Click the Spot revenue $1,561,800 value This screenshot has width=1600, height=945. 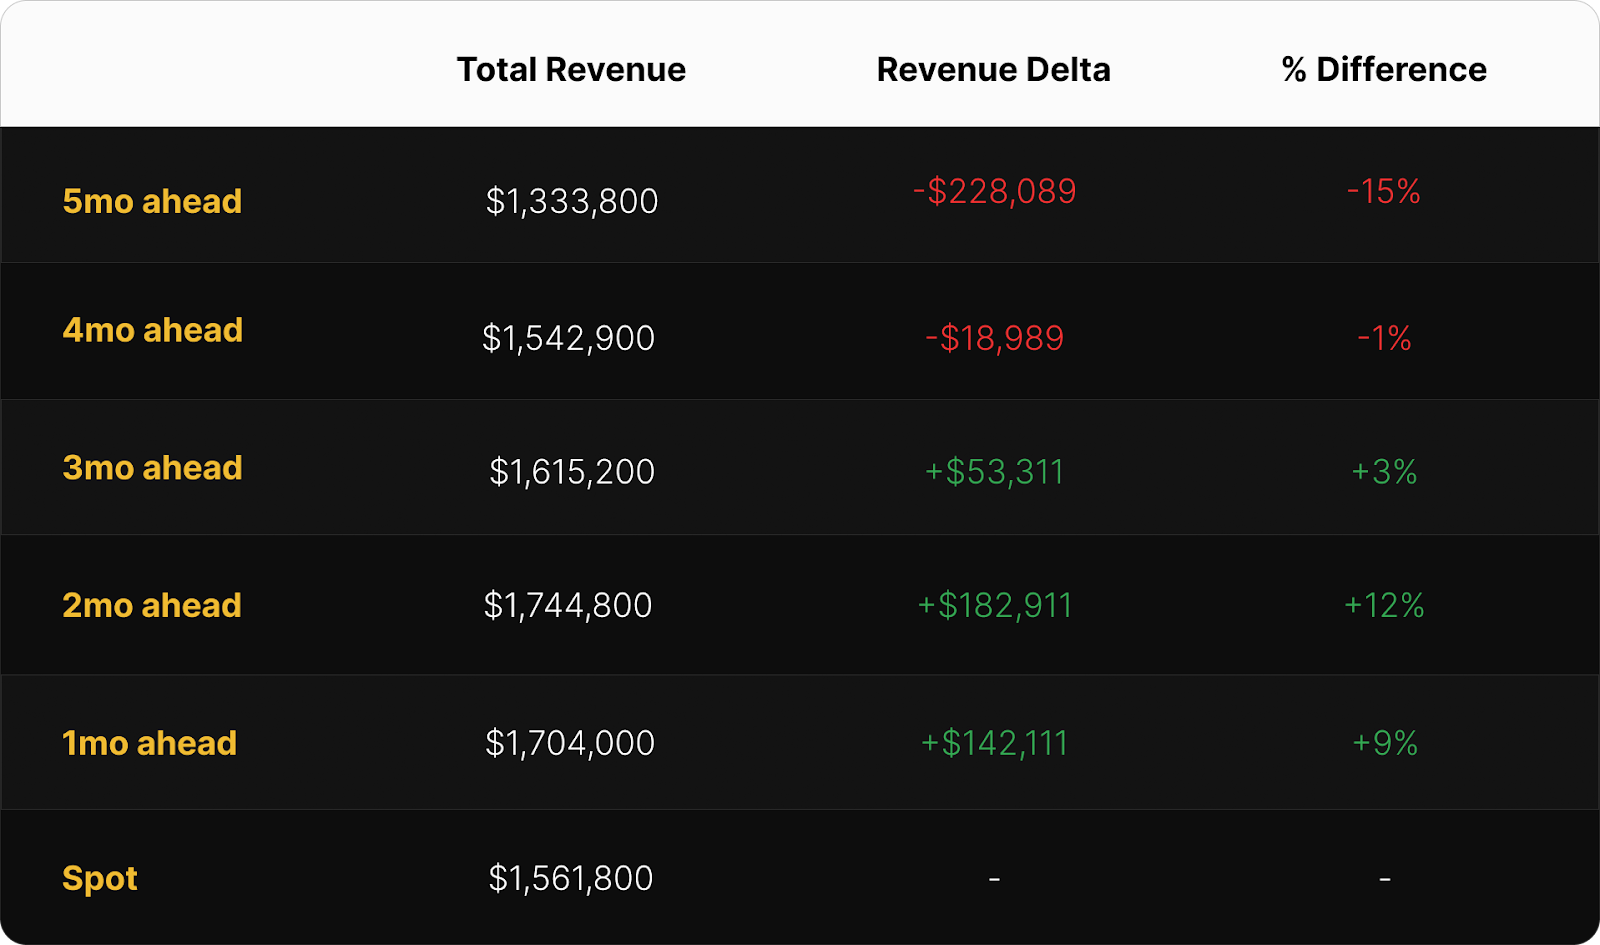tap(570, 878)
